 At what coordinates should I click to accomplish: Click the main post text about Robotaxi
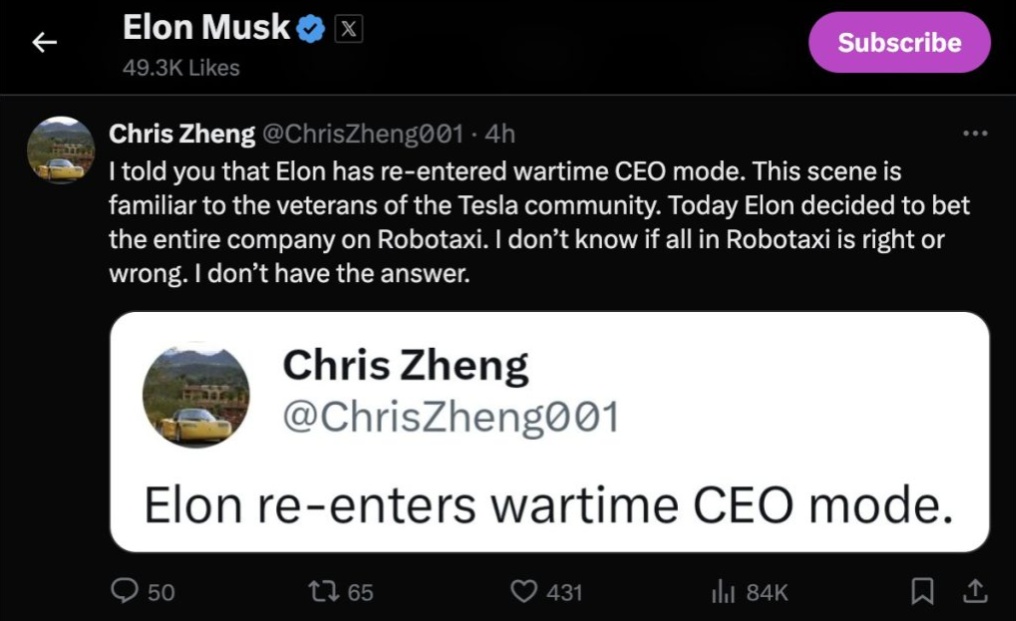pyautogui.click(x=540, y=222)
